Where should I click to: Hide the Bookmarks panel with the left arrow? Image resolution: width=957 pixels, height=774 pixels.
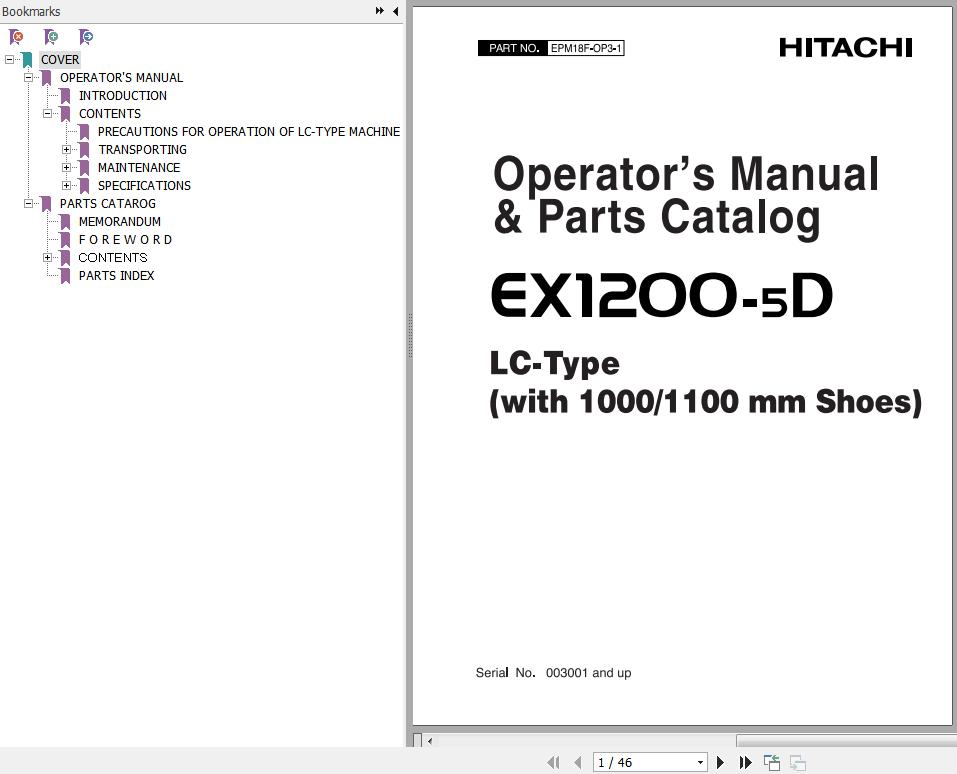pos(395,11)
